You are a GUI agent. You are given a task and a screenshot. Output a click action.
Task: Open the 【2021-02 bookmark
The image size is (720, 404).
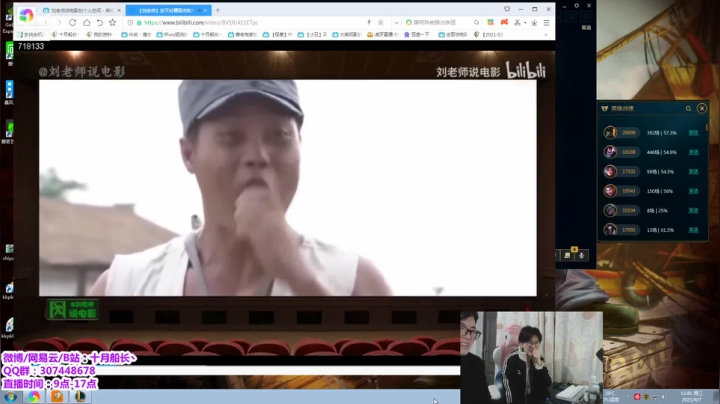point(489,34)
